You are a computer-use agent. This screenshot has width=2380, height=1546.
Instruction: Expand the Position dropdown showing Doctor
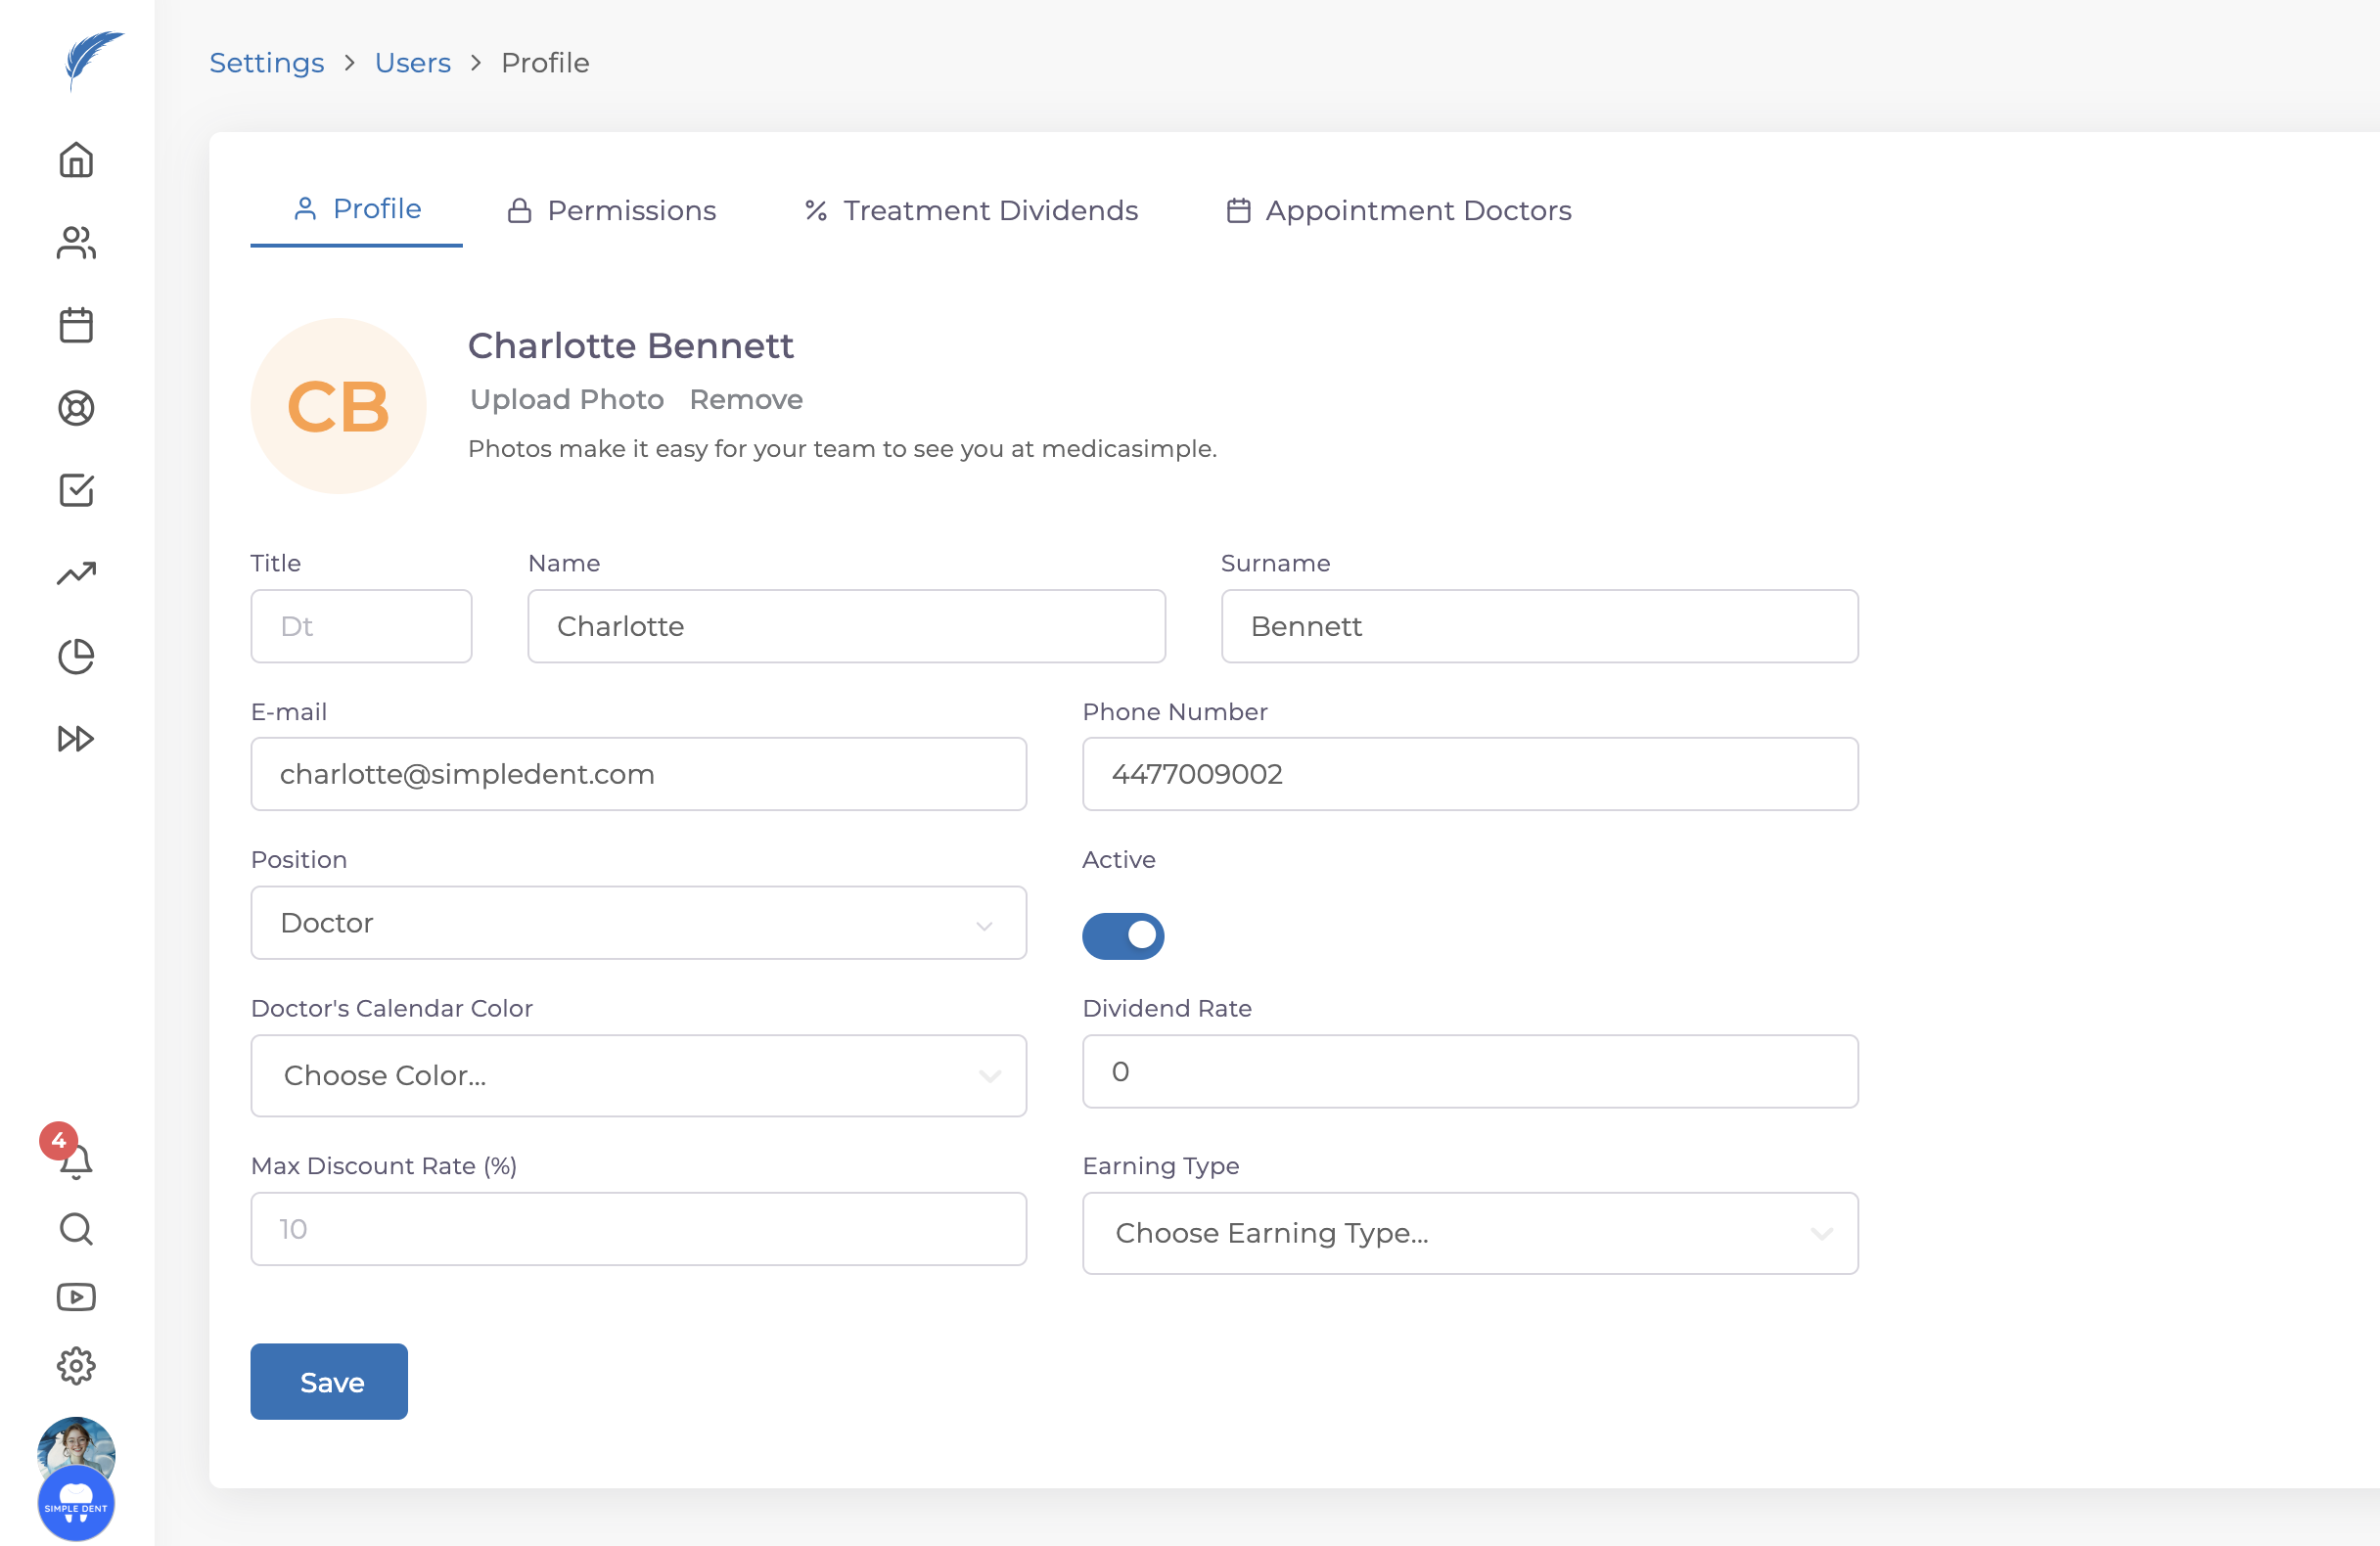click(638, 922)
